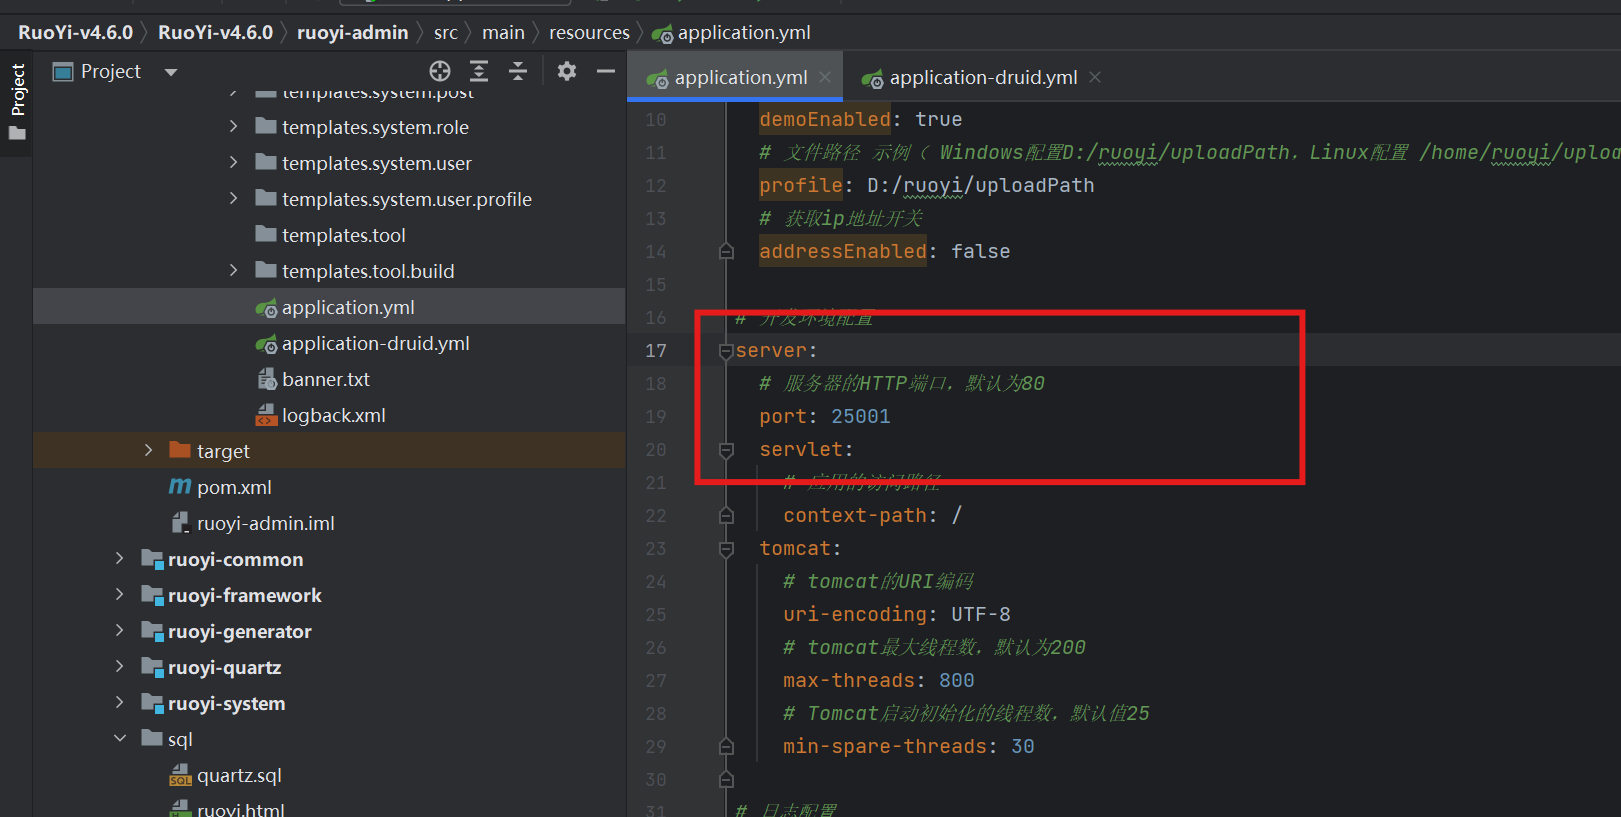The height and width of the screenshot is (817, 1621).
Task: Open Project panel settings gear
Action: click(x=567, y=71)
